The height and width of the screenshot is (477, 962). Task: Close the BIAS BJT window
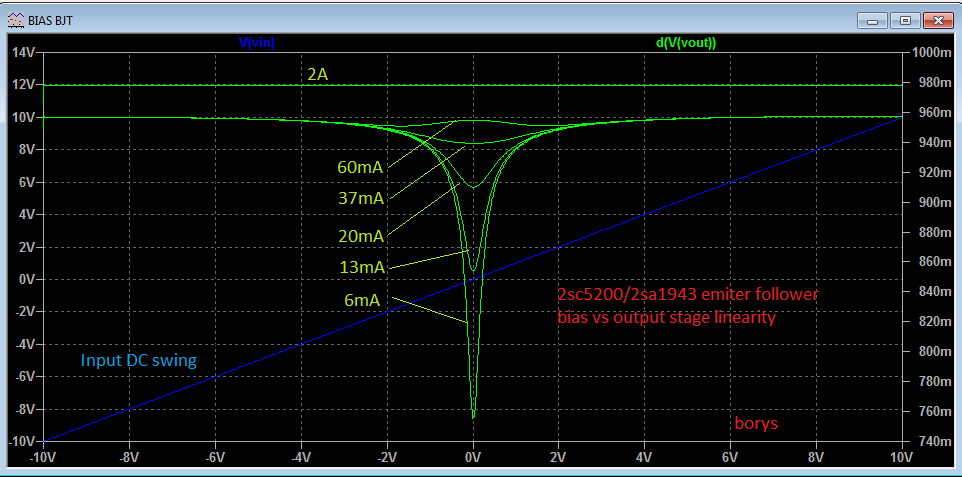tap(937, 20)
